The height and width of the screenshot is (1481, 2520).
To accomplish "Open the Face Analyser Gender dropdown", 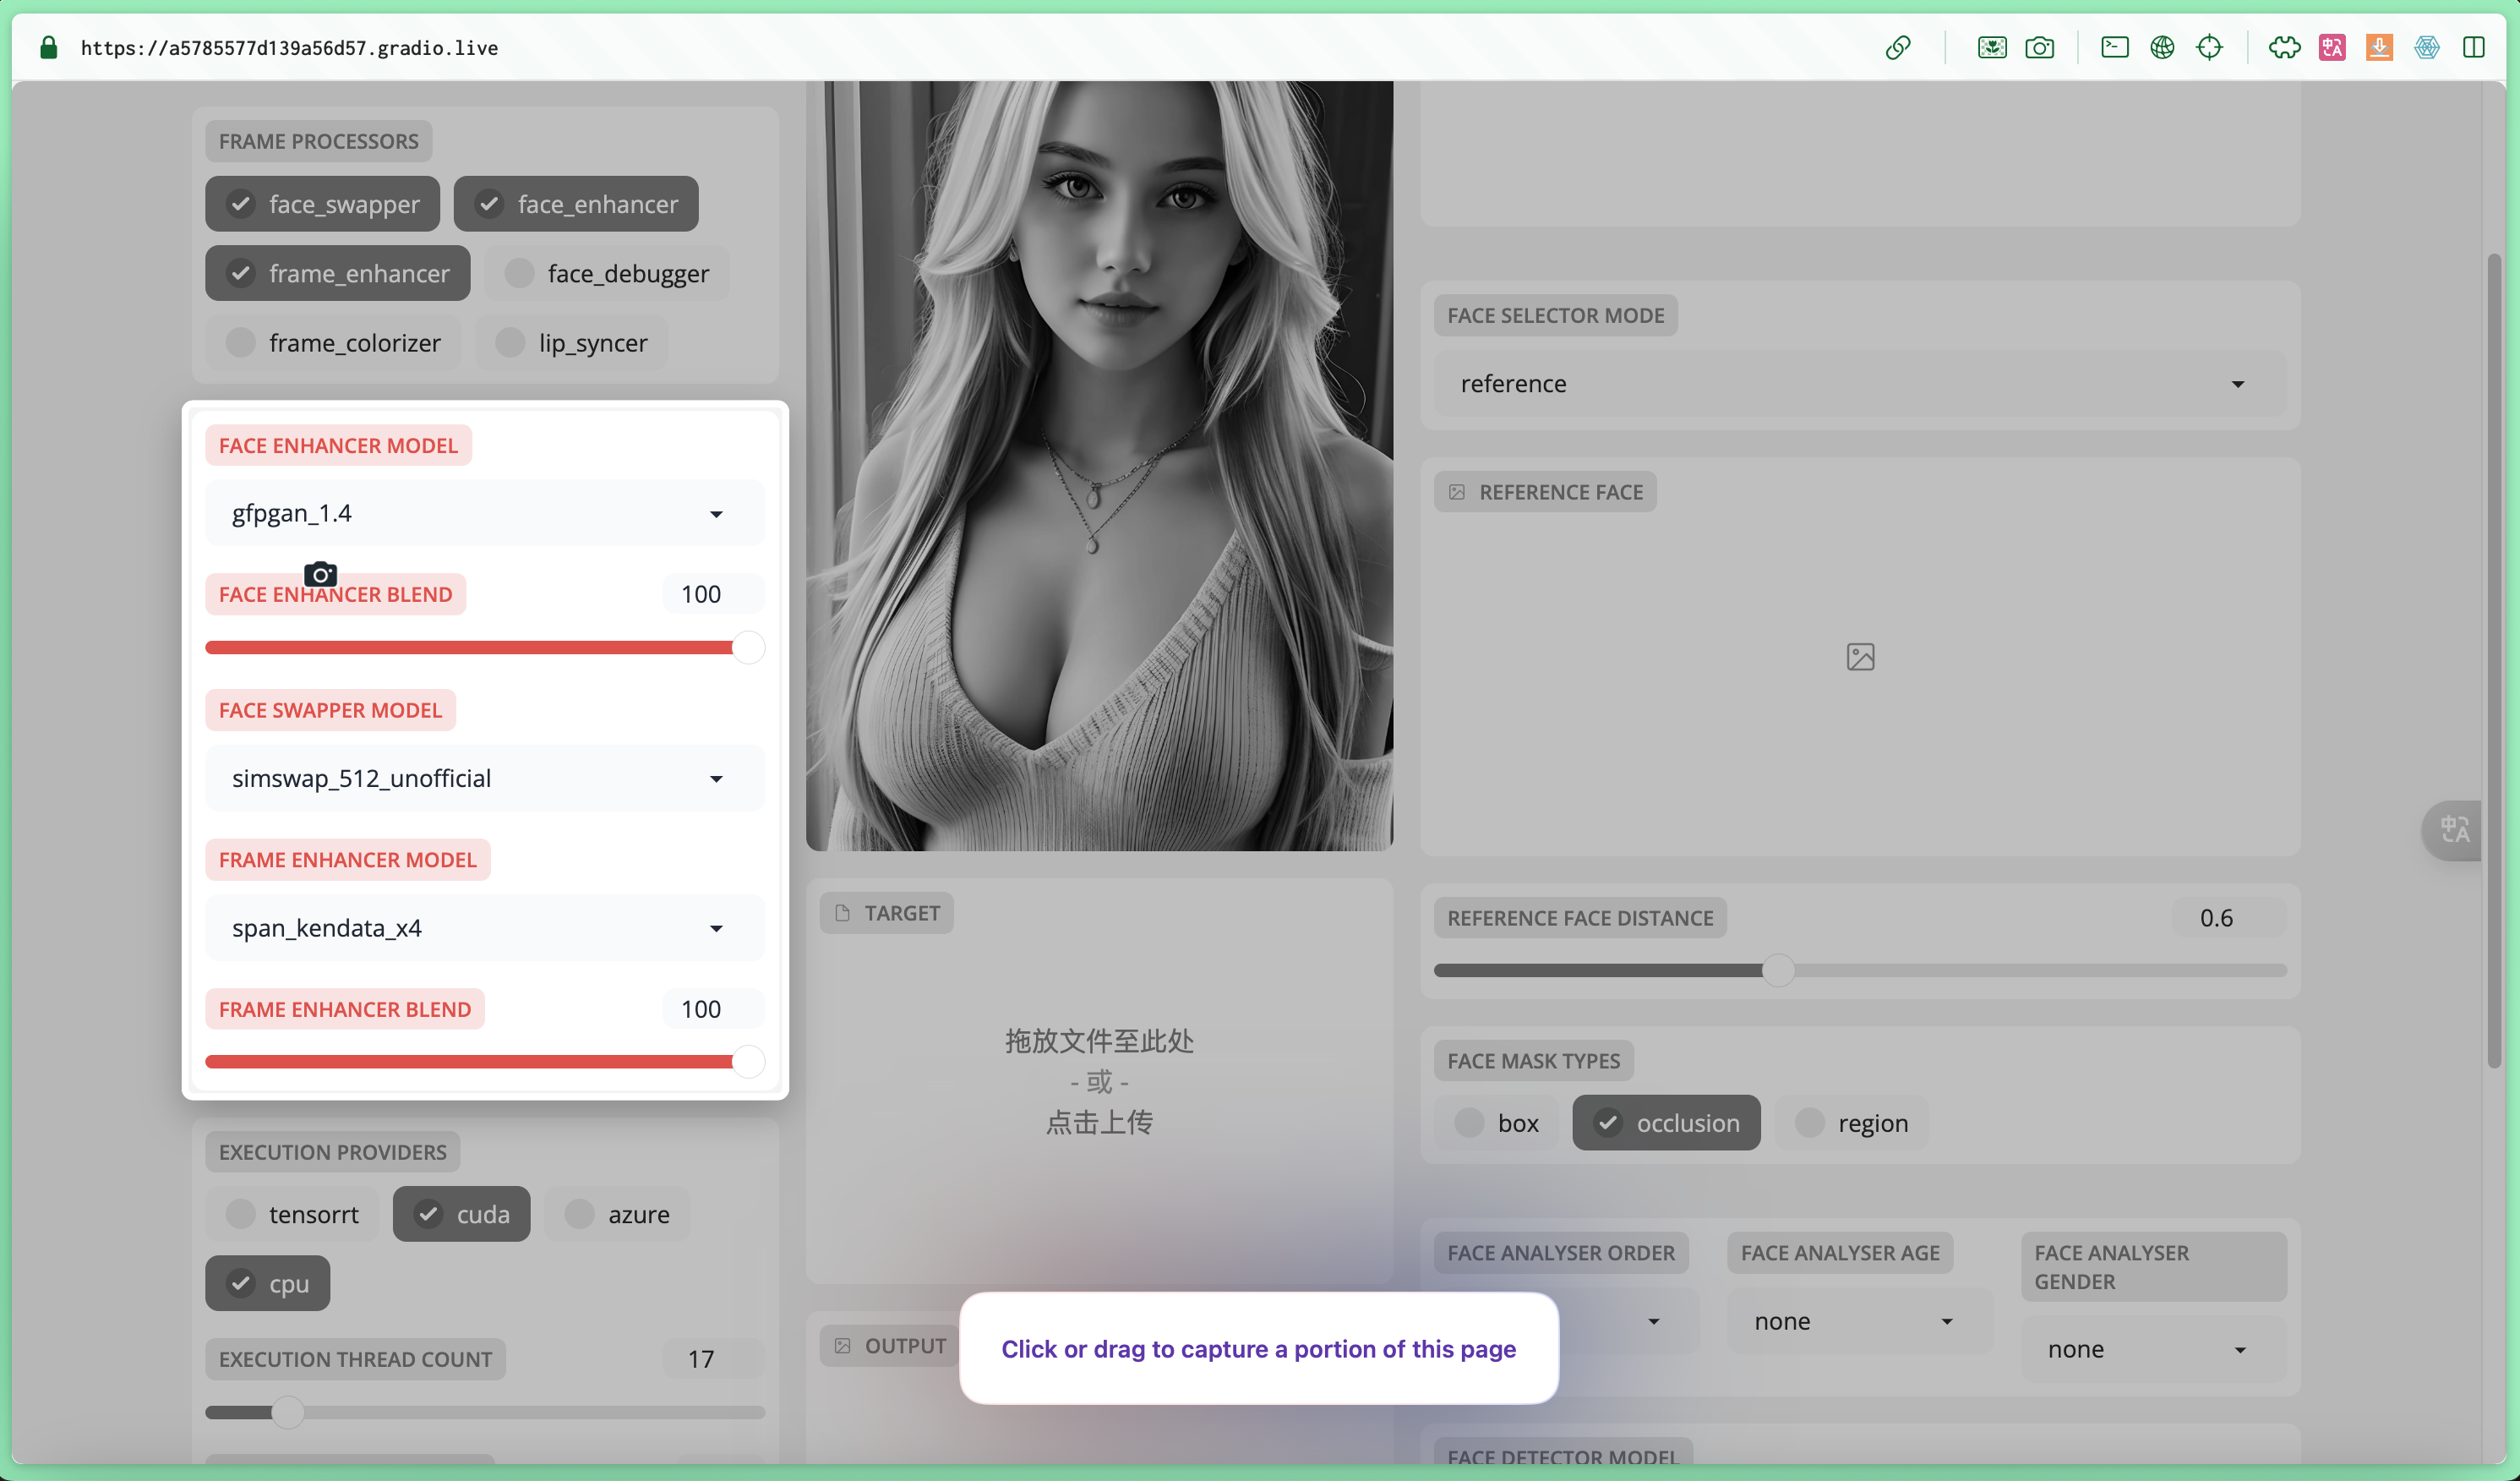I will [x=2153, y=1349].
